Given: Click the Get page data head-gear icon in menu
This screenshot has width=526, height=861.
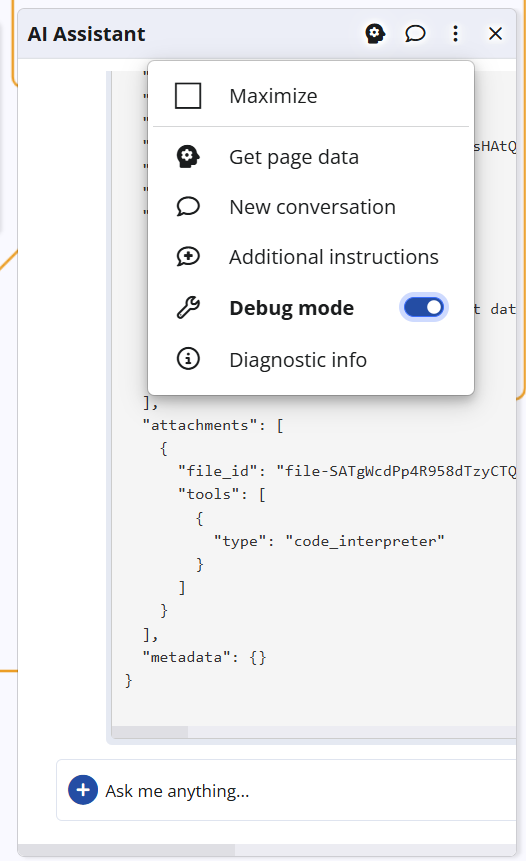Looking at the screenshot, I should (188, 157).
